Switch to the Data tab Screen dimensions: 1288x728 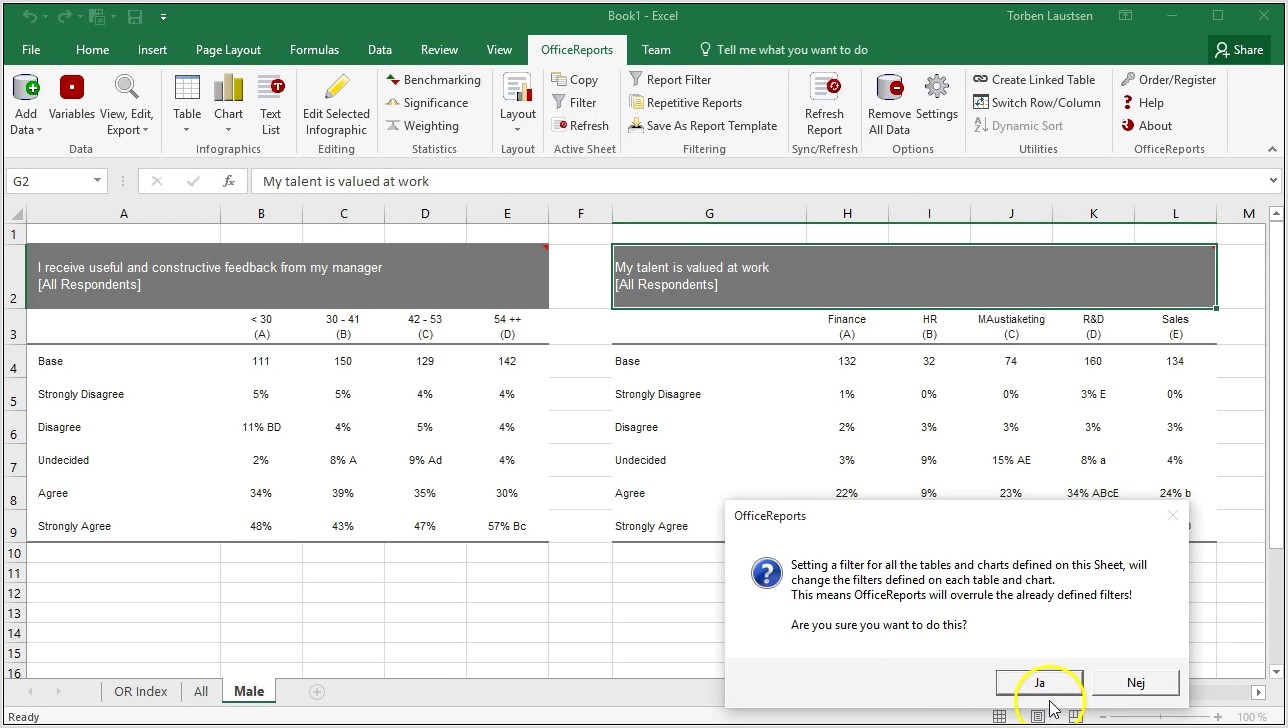click(379, 50)
